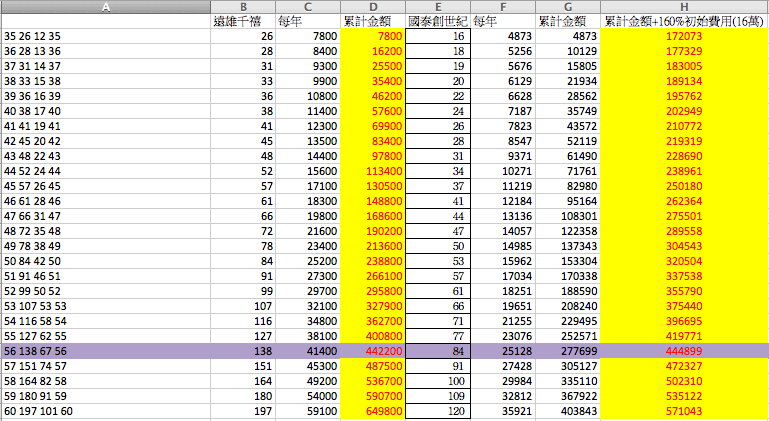
Task: Select cell with value 327900
Action: coord(373,306)
